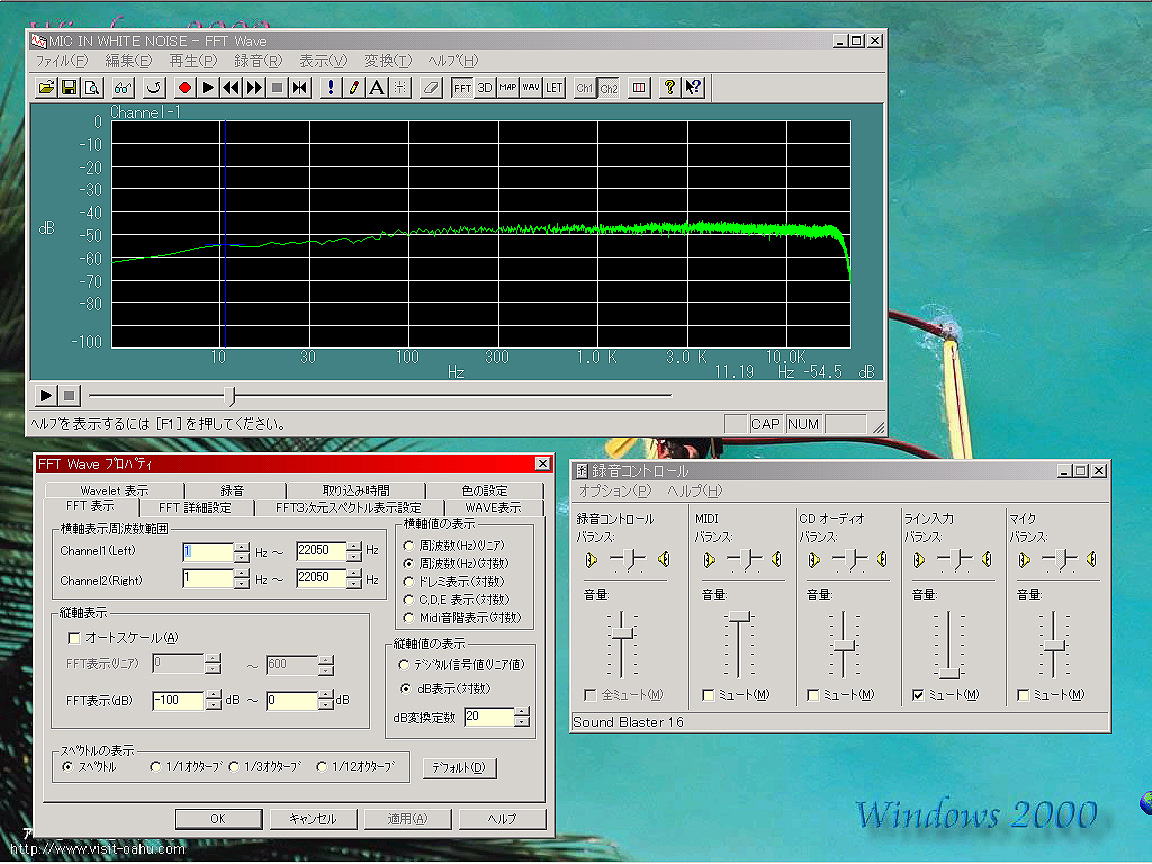The image size is (1152, 864).
Task: Select デジタル信号値(リニア値) radio button
Action: pyautogui.click(x=404, y=665)
